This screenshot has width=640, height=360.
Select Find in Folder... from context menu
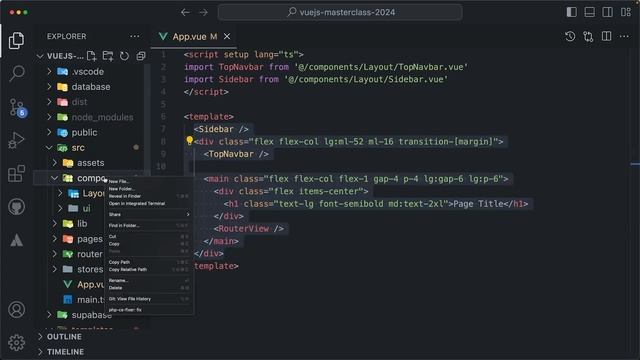tap(149, 225)
